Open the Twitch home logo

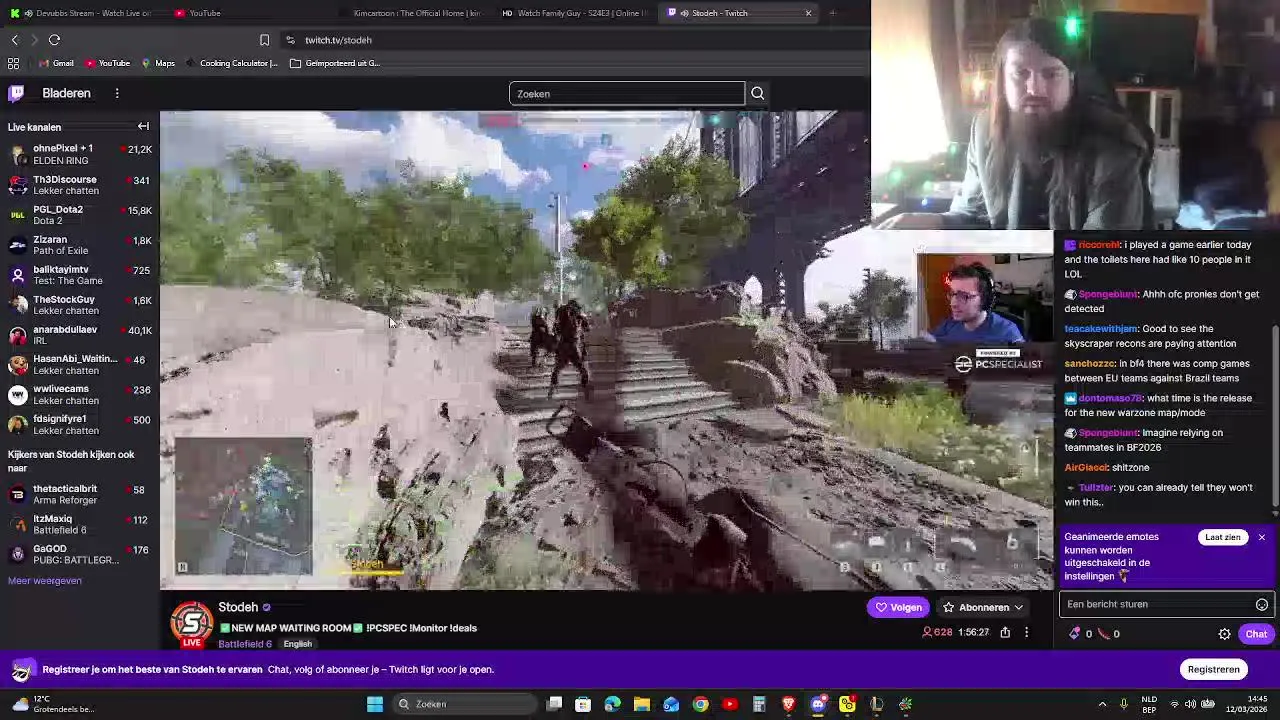pos(16,93)
